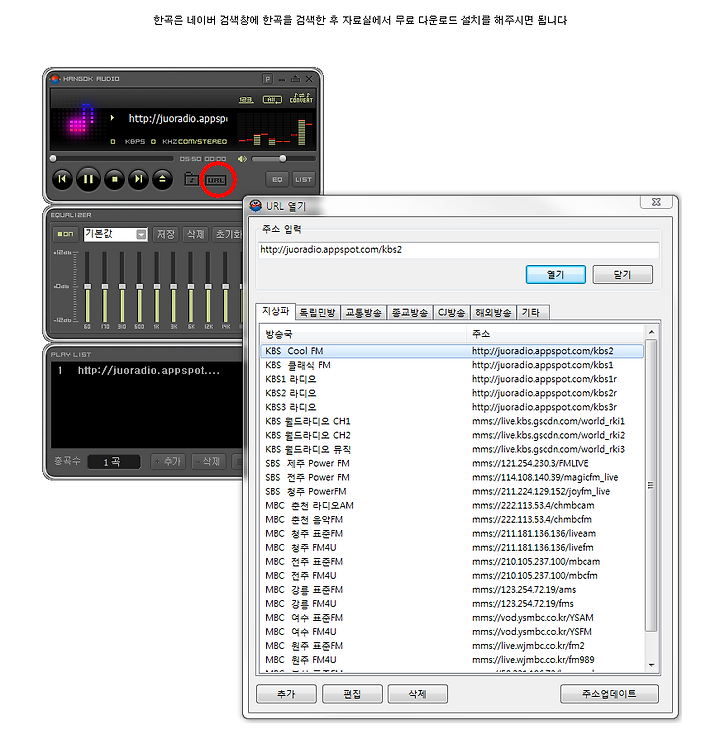Skip to previous track in Hansok Audio
720x729 pixels.
click(62, 179)
